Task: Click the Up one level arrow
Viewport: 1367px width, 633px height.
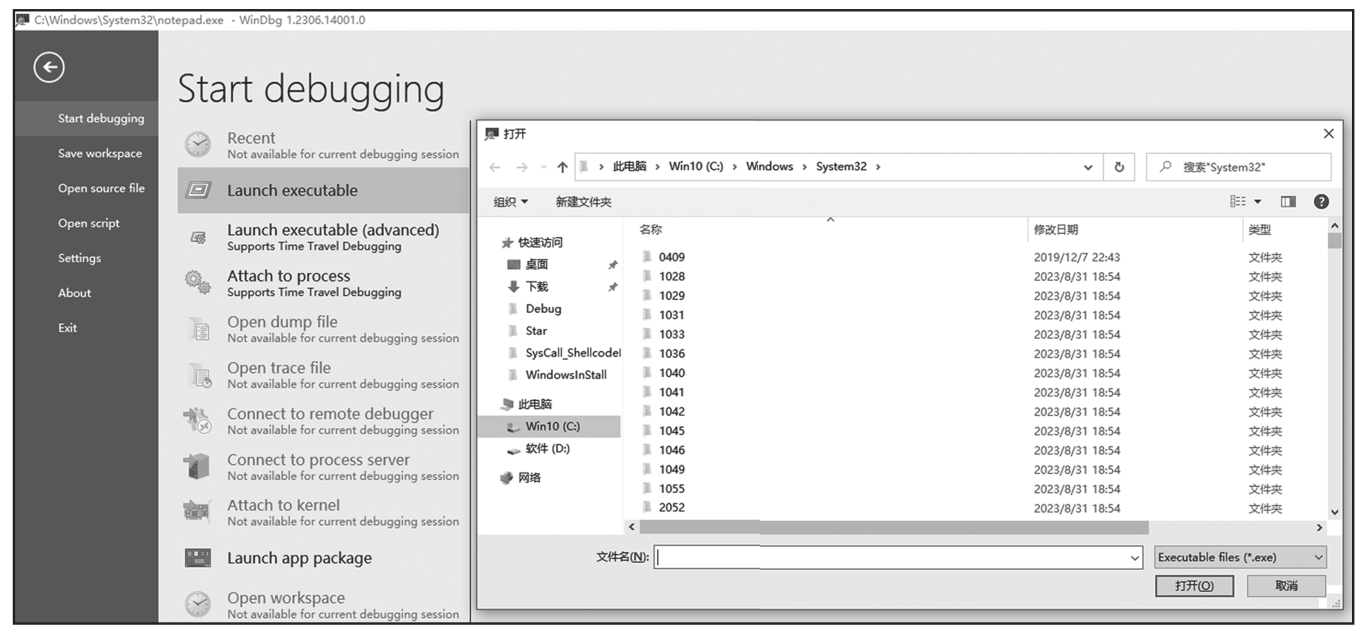Action: (562, 167)
